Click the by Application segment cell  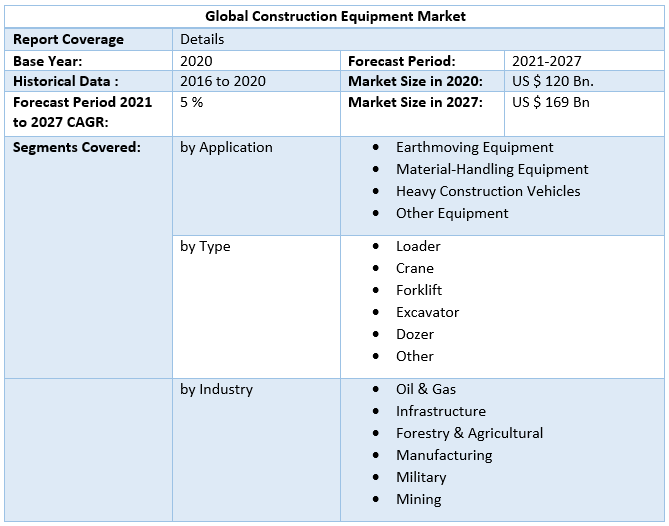pyautogui.click(x=226, y=147)
